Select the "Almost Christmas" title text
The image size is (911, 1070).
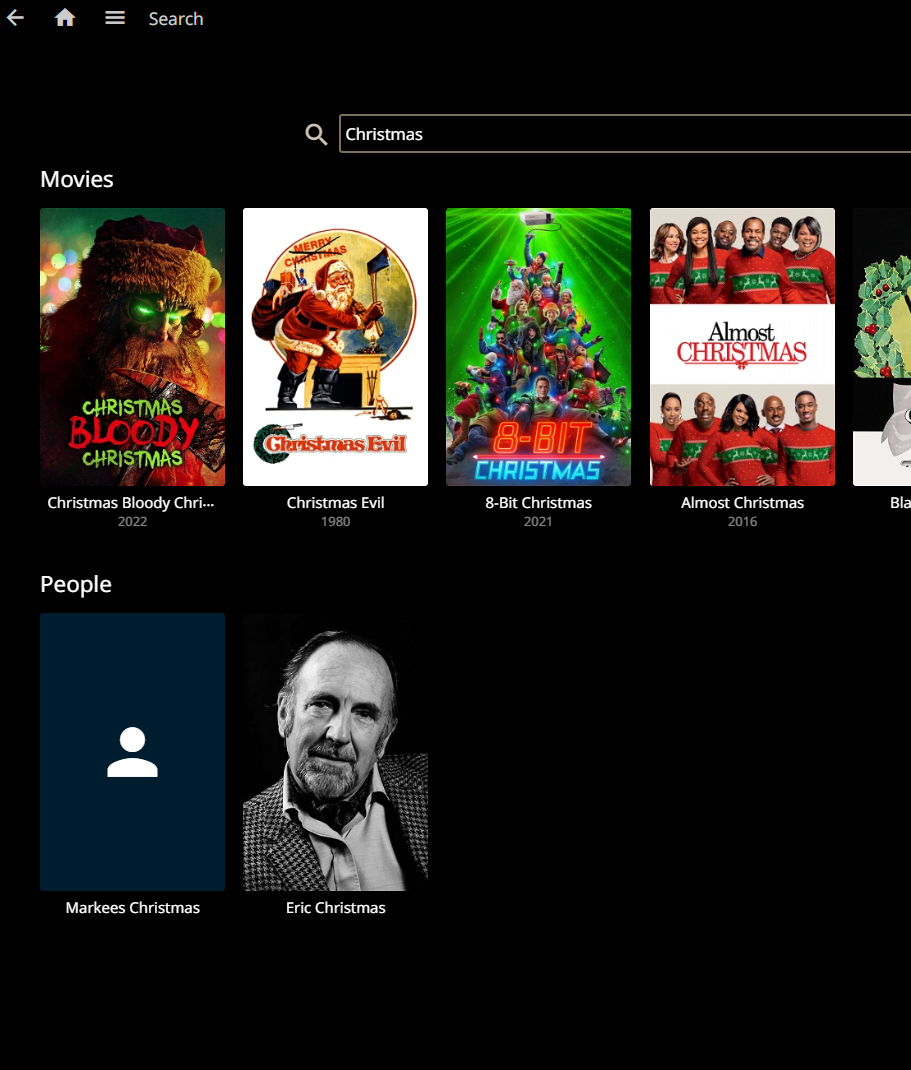(742, 503)
